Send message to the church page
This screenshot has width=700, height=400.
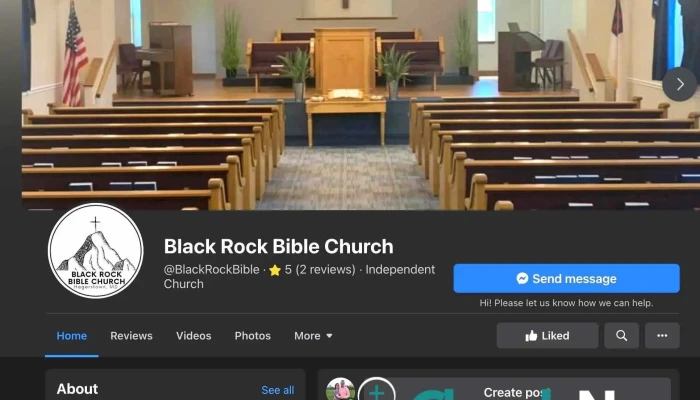tap(567, 279)
